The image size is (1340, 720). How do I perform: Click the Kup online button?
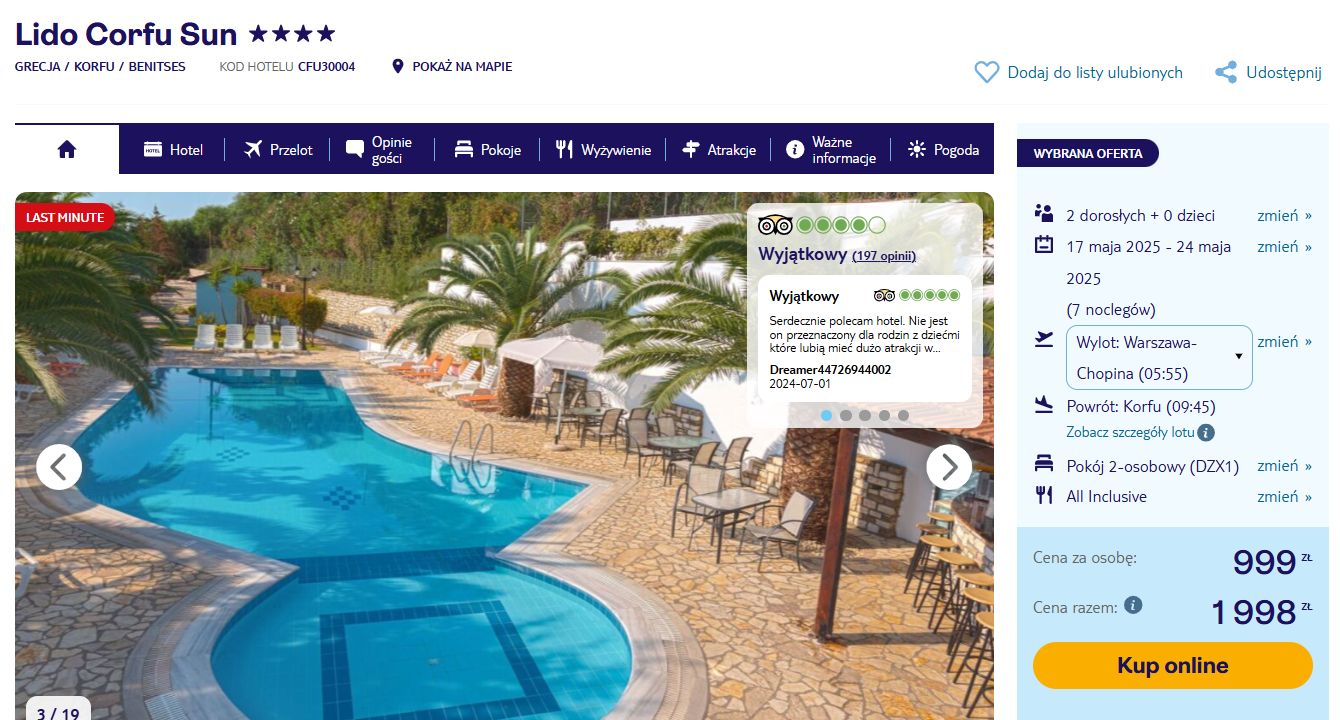click(x=1172, y=666)
